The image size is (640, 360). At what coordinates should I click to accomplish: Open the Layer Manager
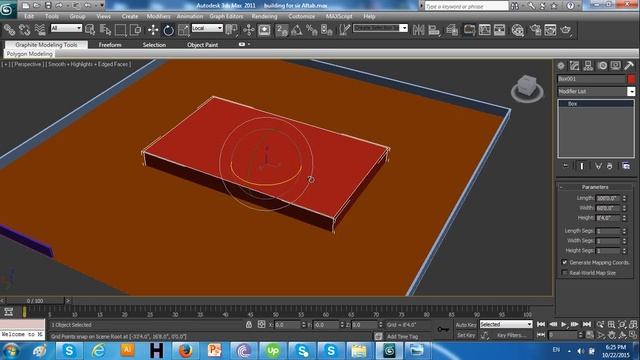point(452,30)
